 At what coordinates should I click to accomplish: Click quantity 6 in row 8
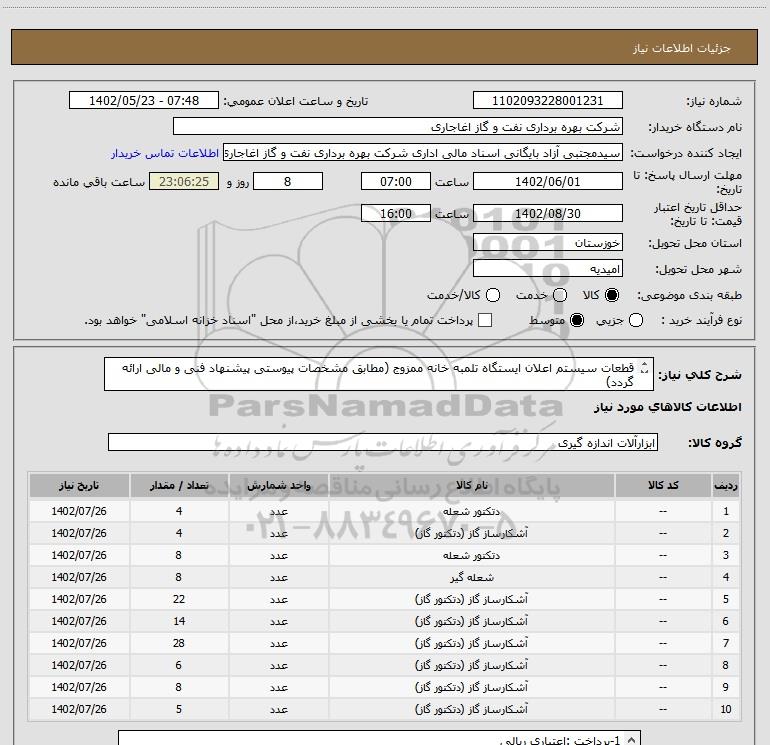pos(179,665)
